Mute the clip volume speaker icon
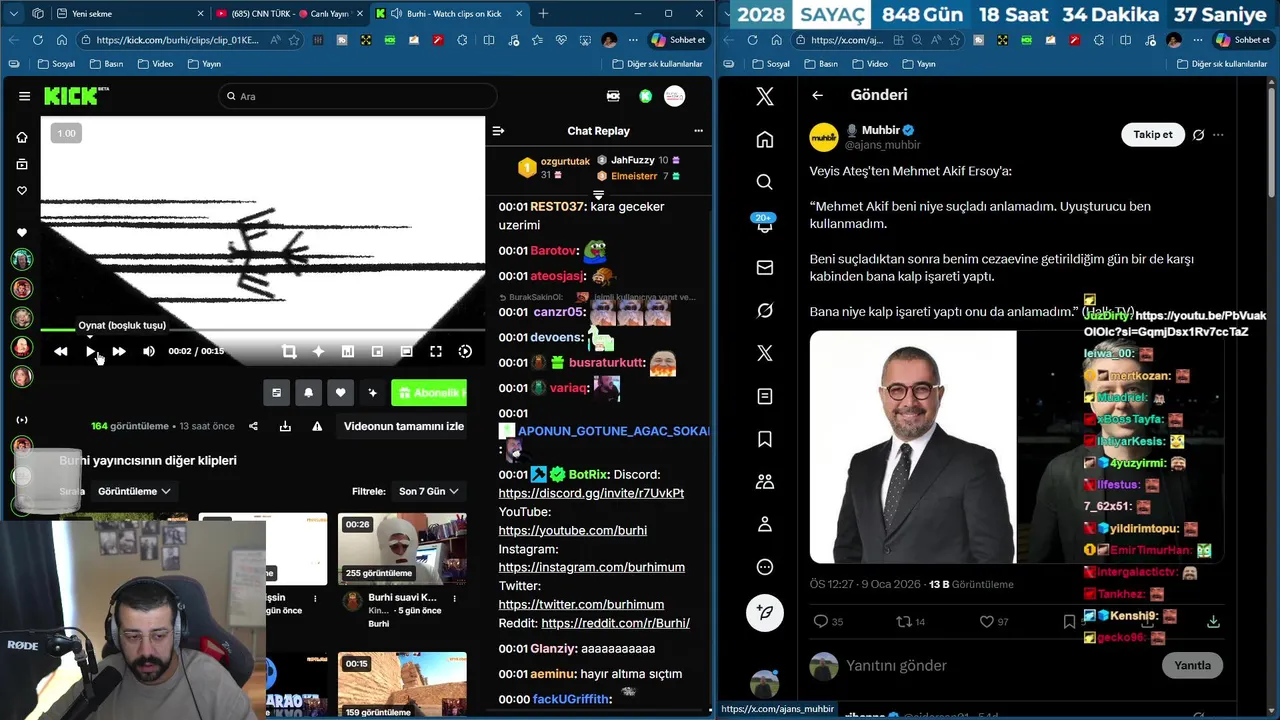Image resolution: width=1280 pixels, height=720 pixels. point(149,351)
